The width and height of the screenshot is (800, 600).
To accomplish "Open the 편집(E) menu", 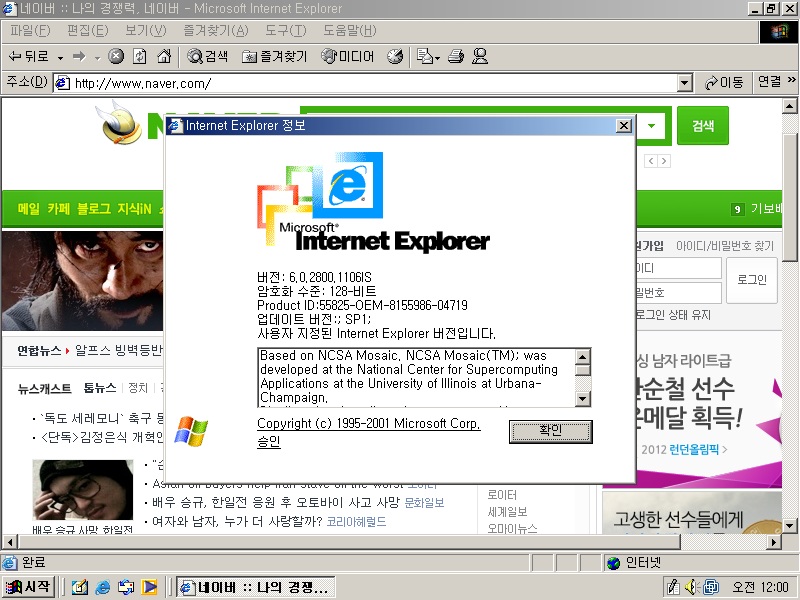I will coord(88,31).
